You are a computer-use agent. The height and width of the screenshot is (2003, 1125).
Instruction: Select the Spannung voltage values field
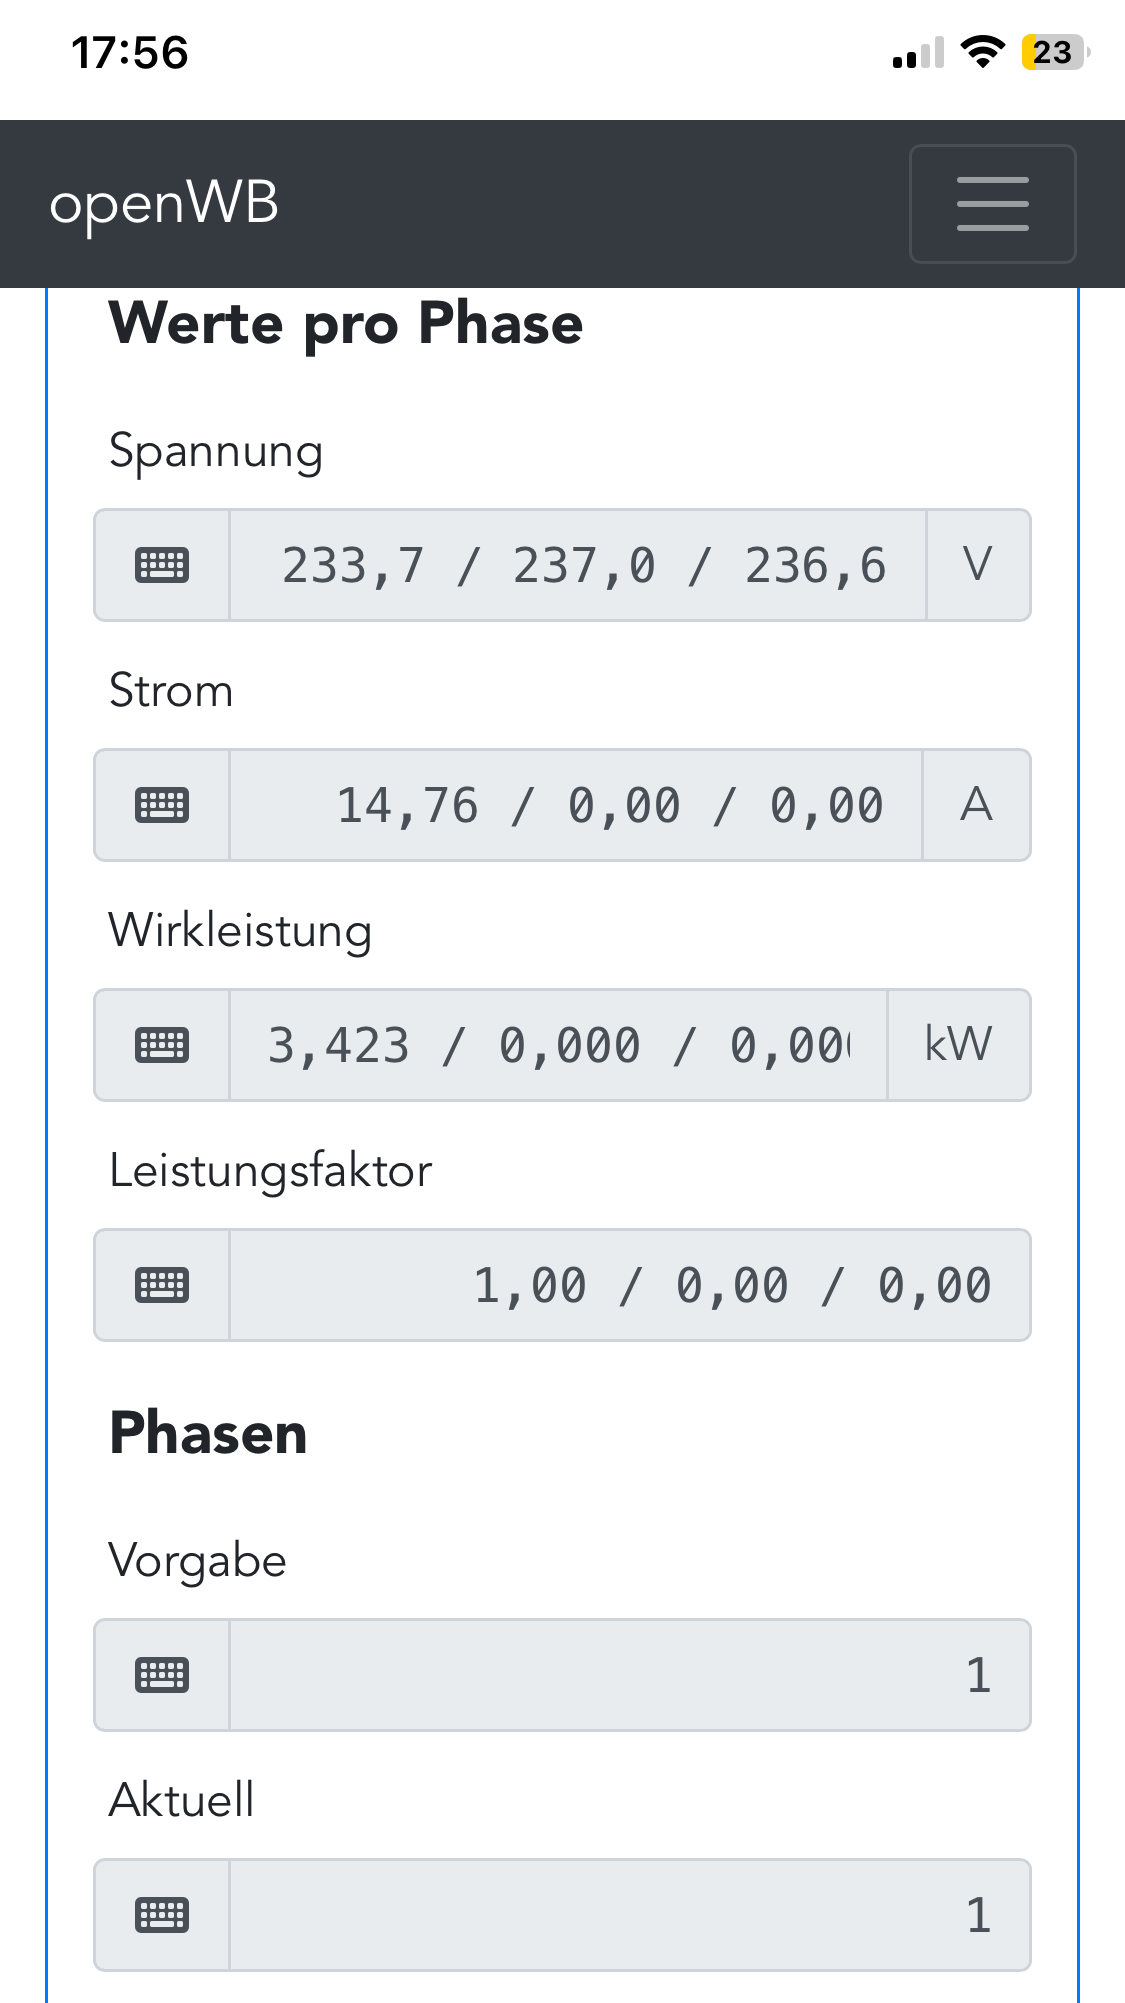pyautogui.click(x=578, y=565)
